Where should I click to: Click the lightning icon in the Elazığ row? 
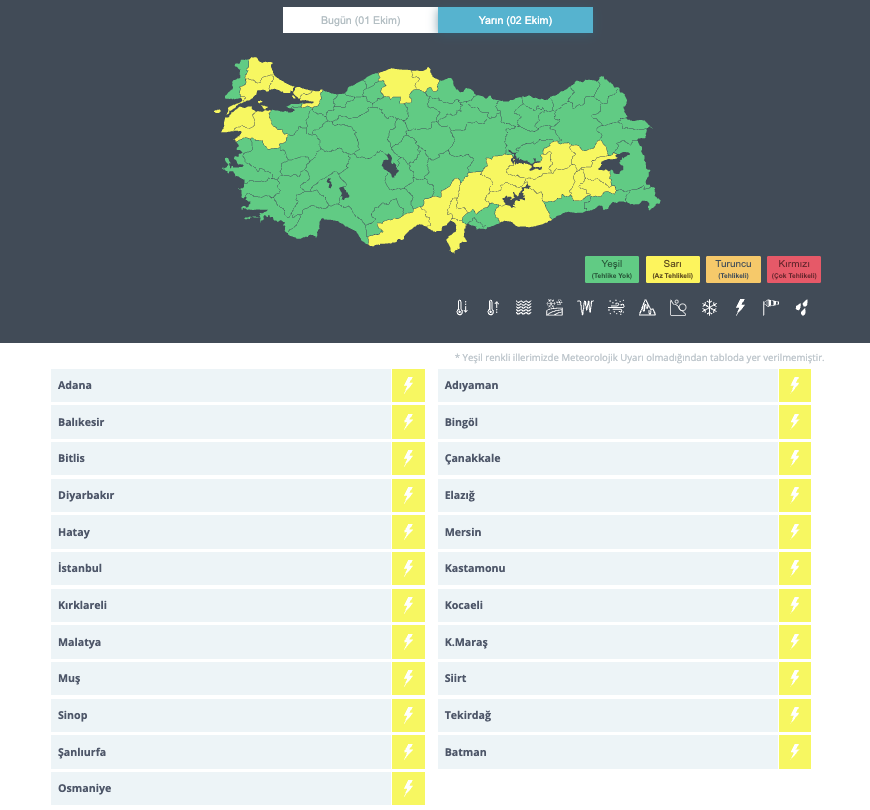pyautogui.click(x=795, y=495)
